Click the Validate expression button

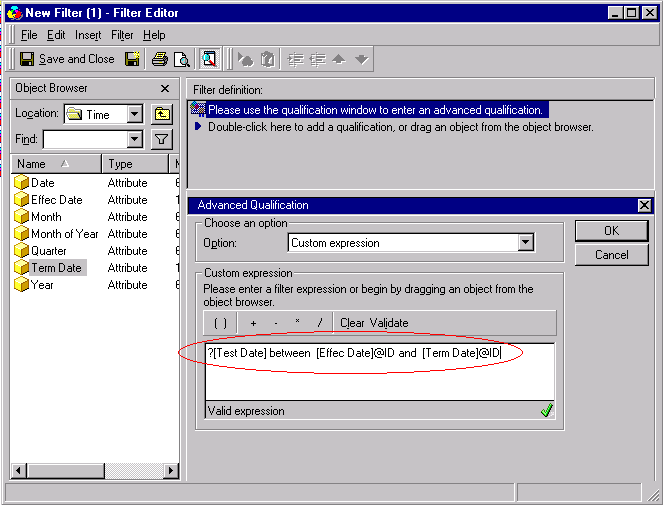[x=389, y=323]
